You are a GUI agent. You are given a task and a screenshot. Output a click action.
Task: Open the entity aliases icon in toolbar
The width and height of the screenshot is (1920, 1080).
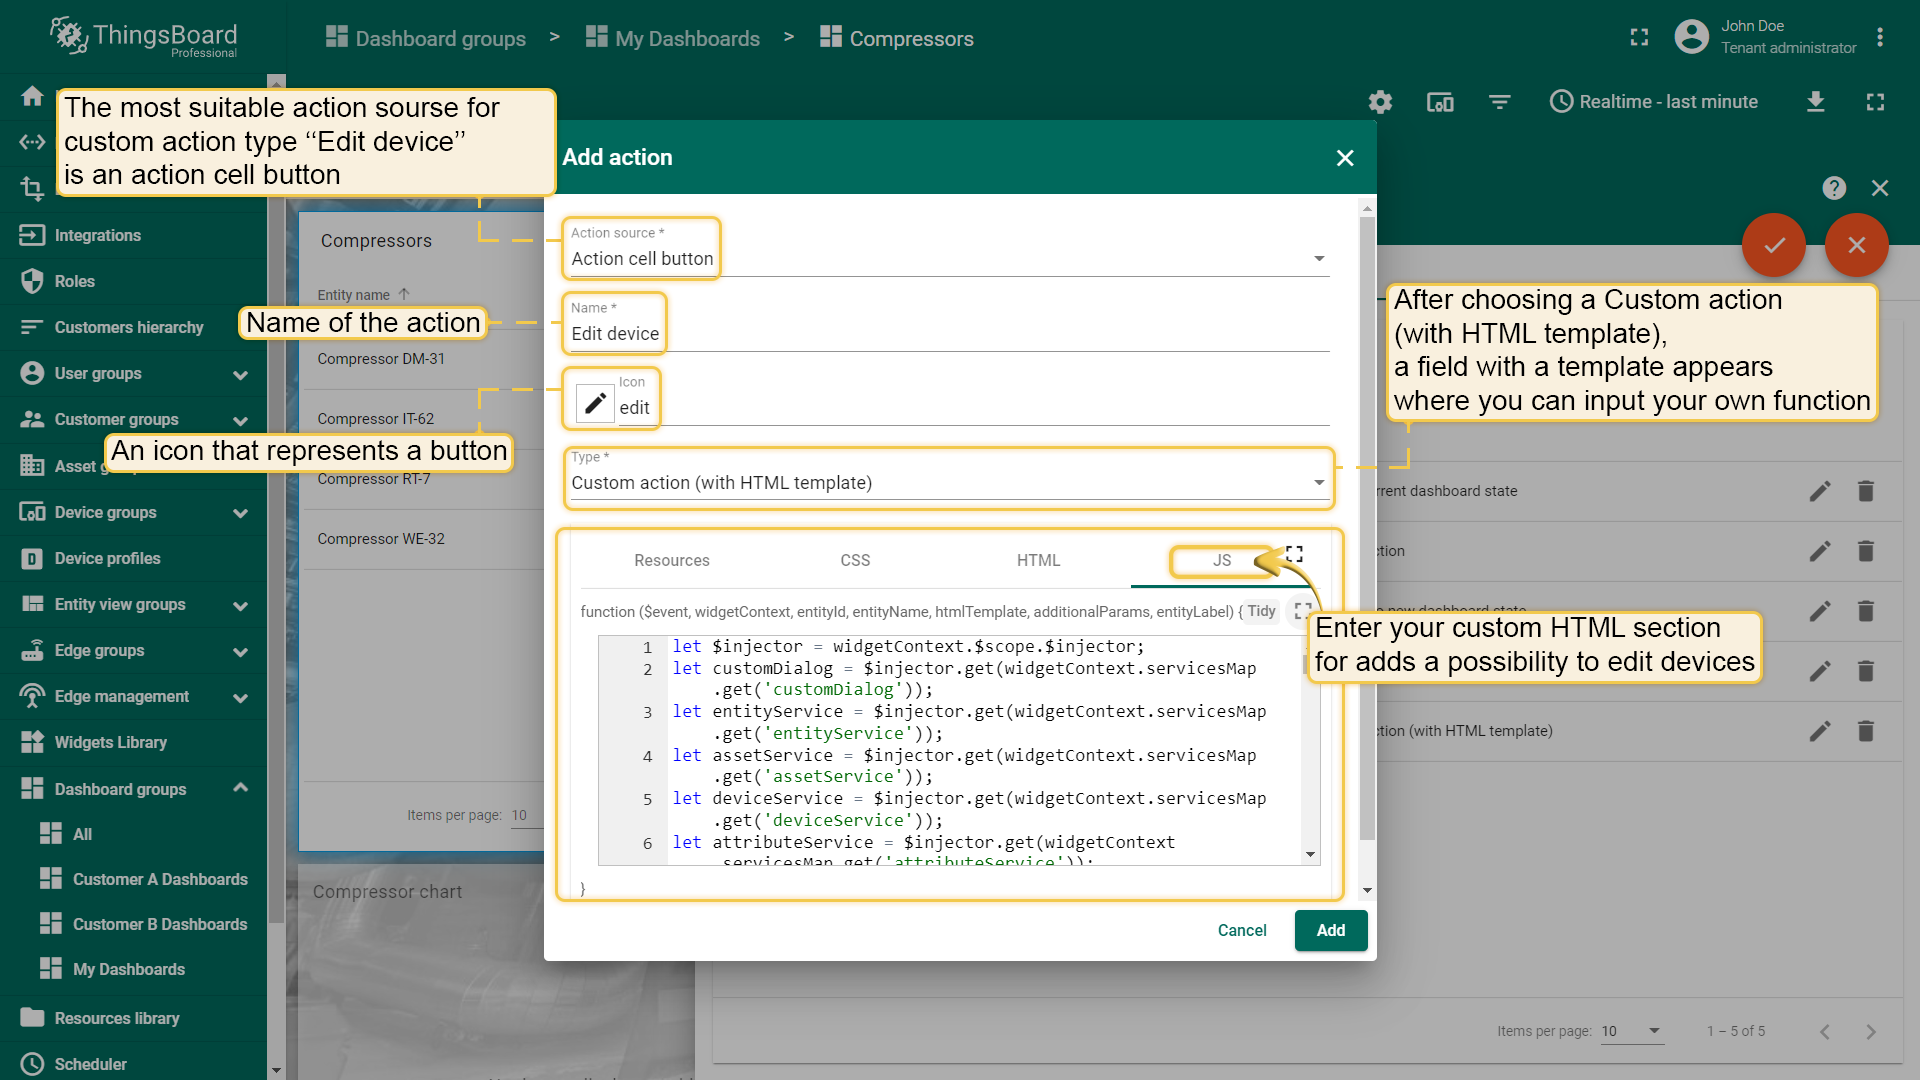pos(1440,102)
